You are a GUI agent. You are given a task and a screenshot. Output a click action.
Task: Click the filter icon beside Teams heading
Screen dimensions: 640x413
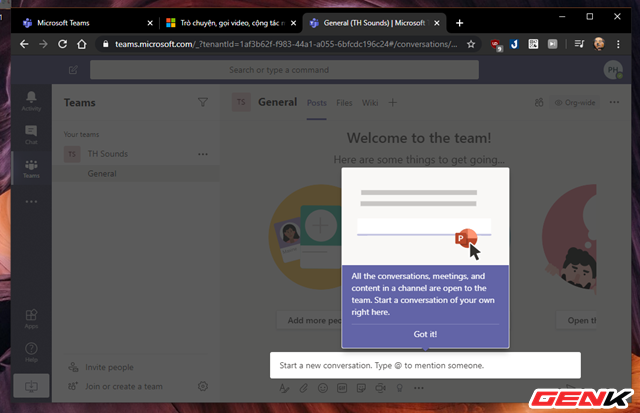click(203, 102)
